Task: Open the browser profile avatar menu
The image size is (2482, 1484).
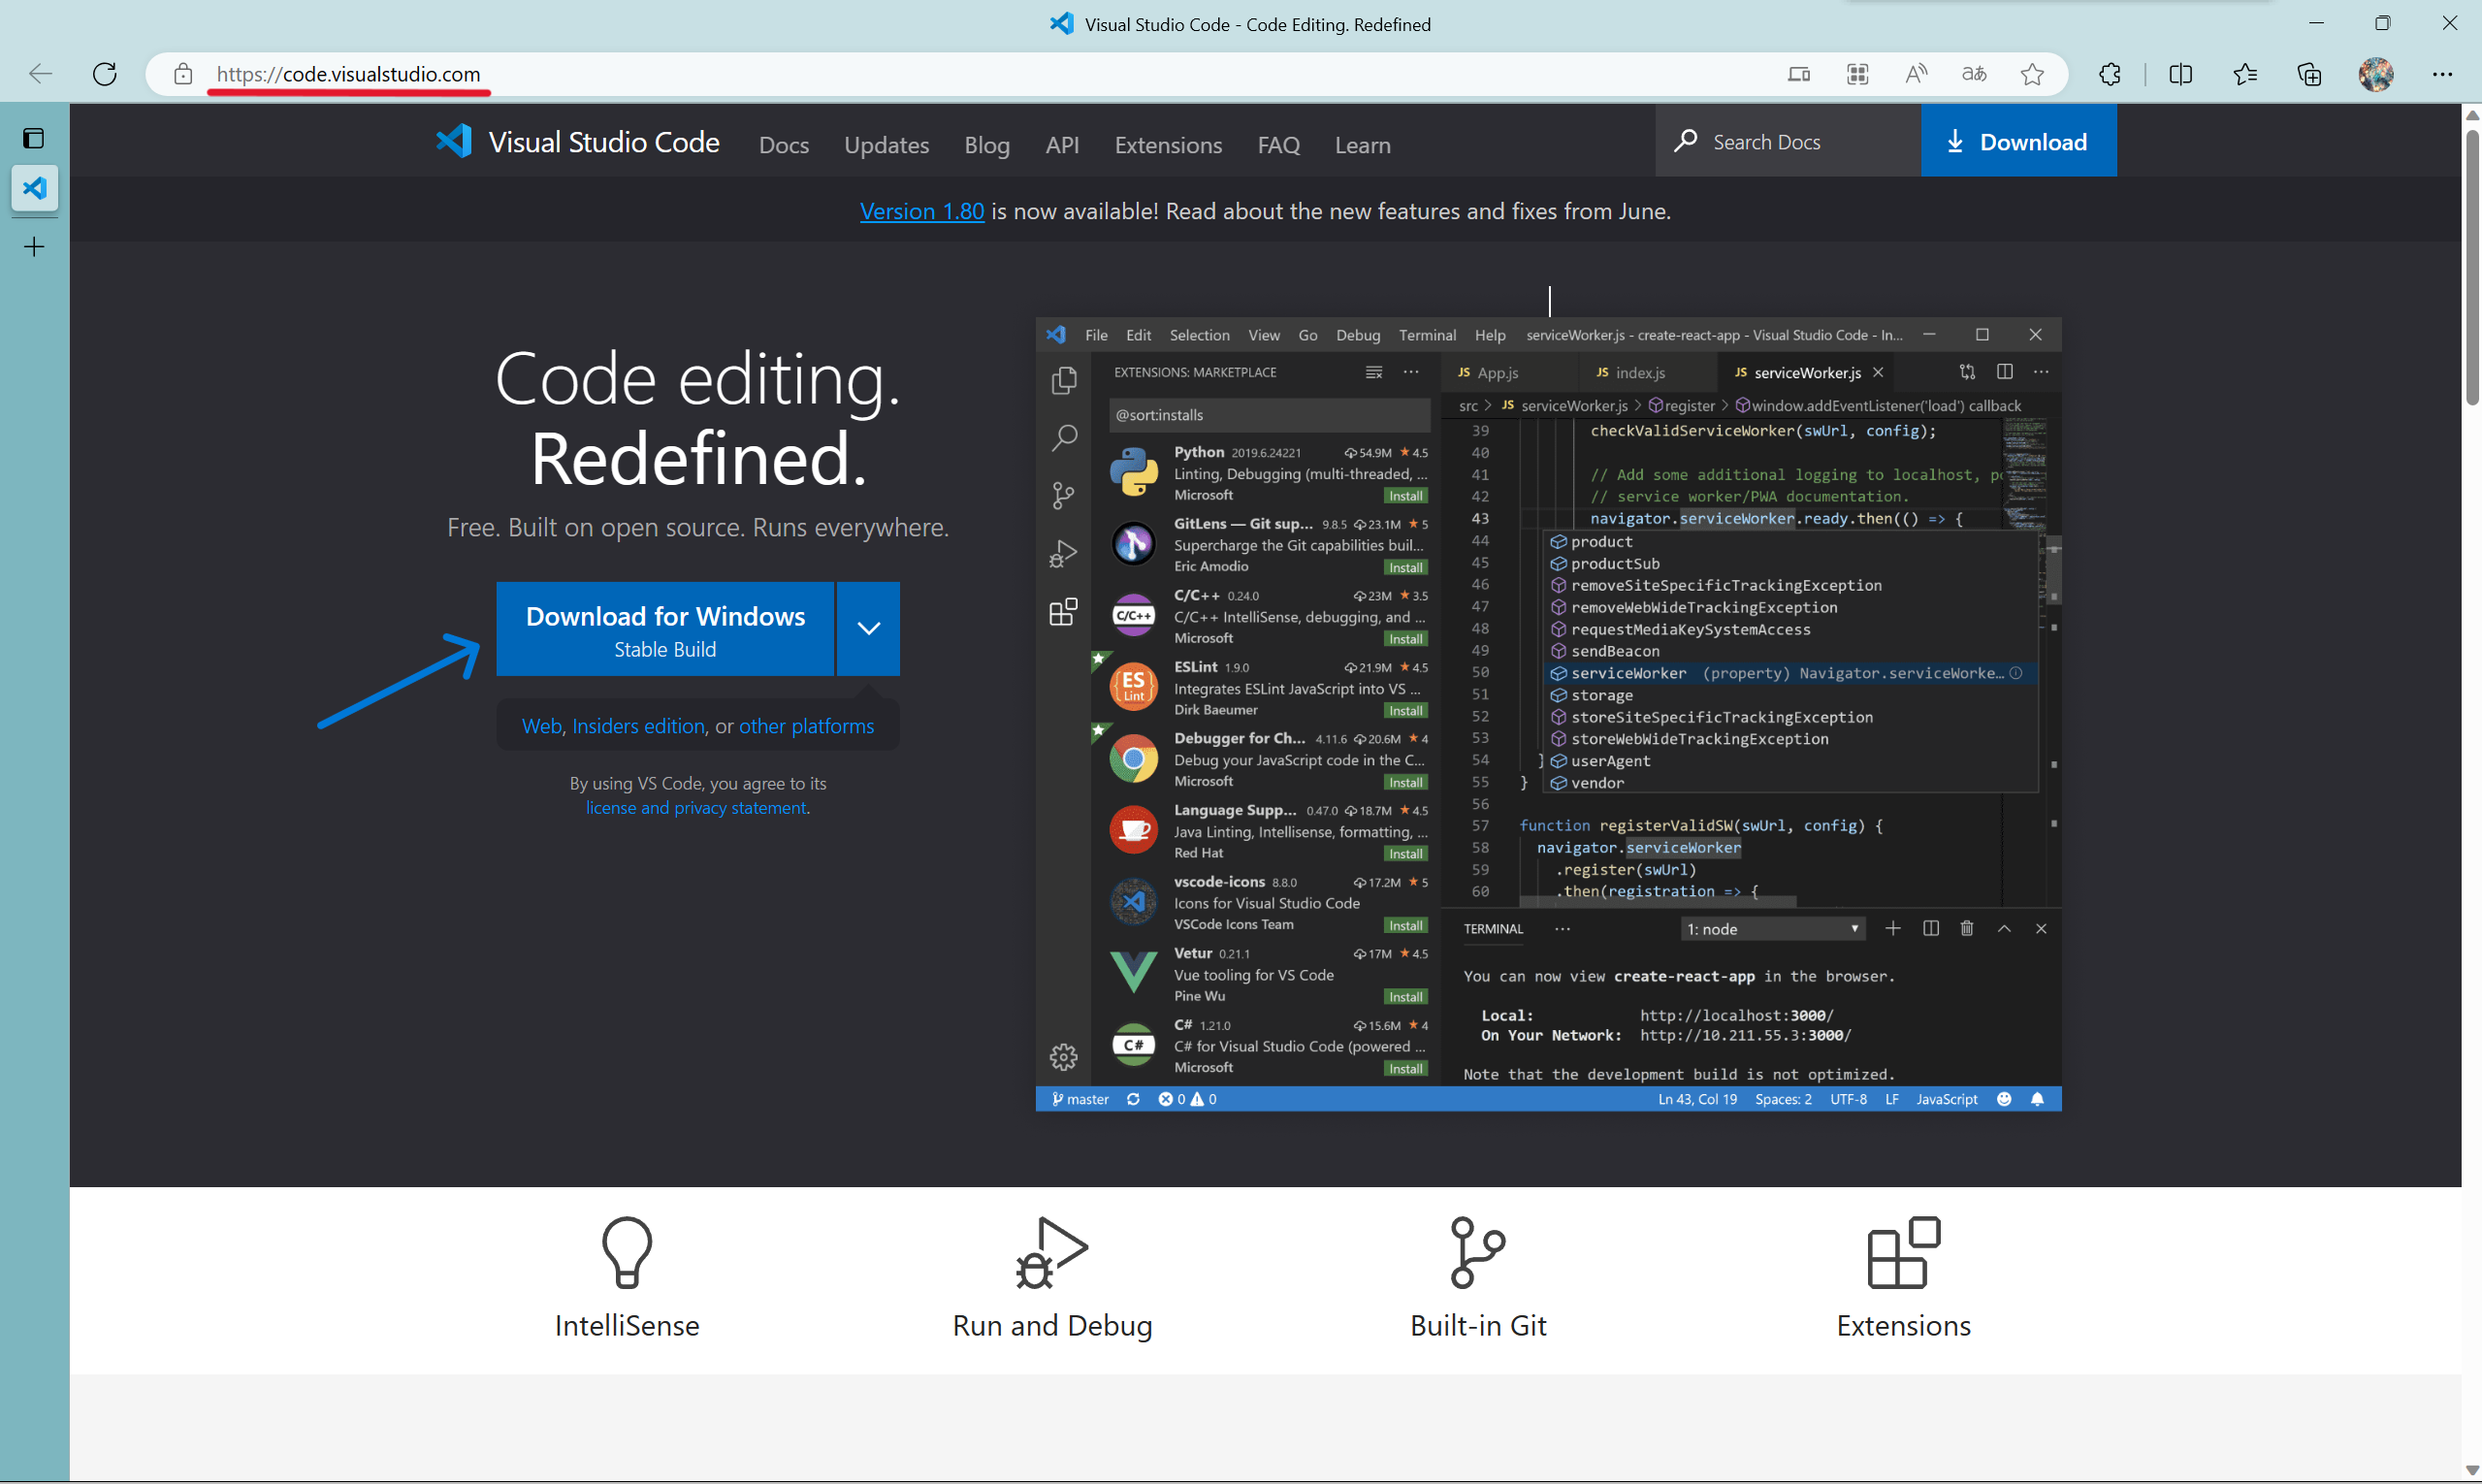Action: pyautogui.click(x=2376, y=74)
